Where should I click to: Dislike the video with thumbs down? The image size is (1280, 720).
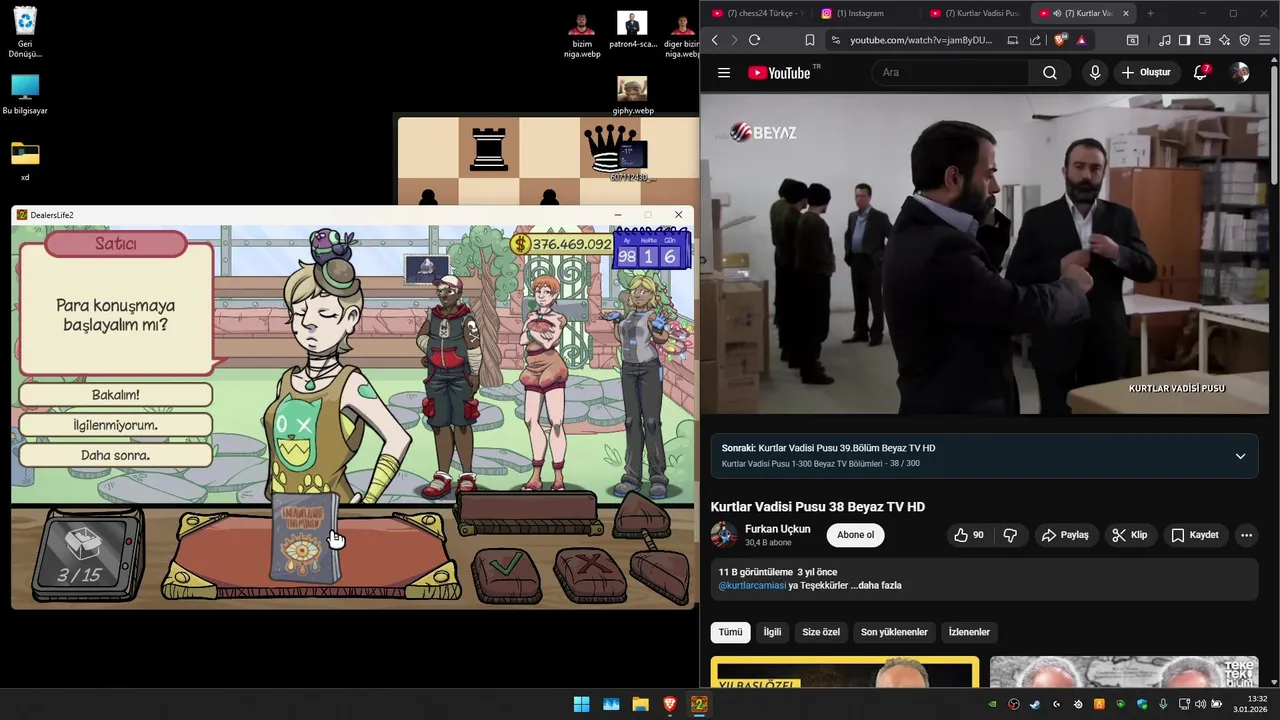1010,535
